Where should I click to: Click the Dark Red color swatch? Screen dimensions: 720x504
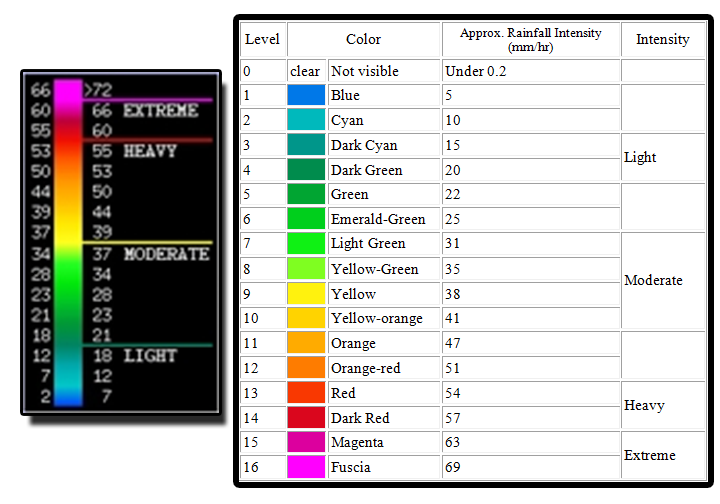[x=306, y=418]
